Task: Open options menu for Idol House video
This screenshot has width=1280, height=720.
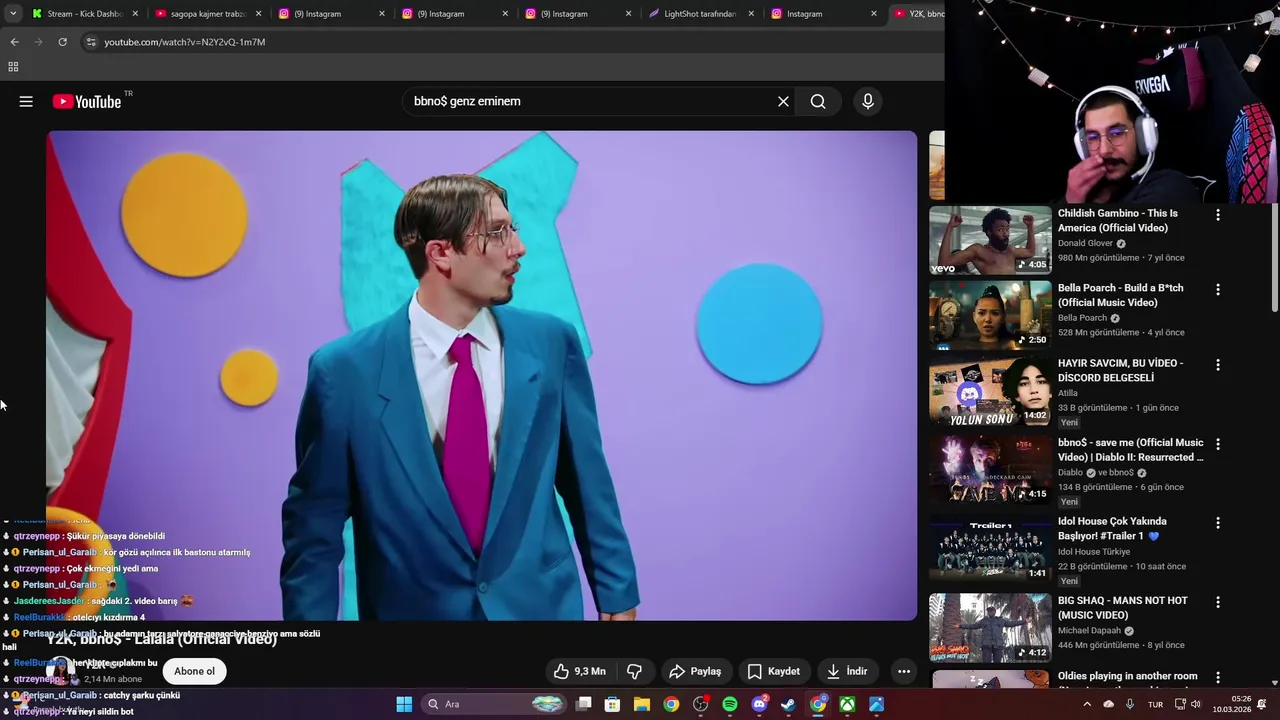Action: (x=1217, y=523)
